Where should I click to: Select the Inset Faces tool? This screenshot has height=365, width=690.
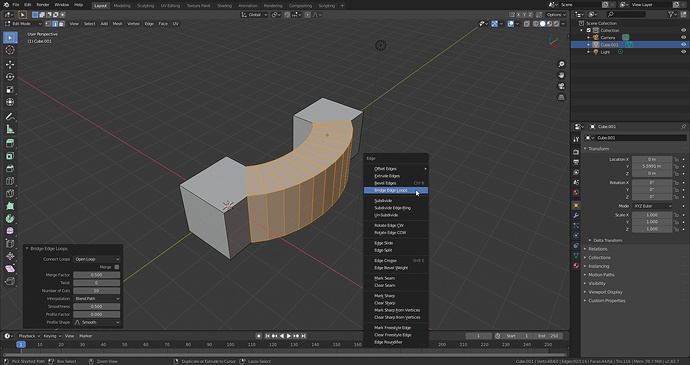tap(10, 156)
